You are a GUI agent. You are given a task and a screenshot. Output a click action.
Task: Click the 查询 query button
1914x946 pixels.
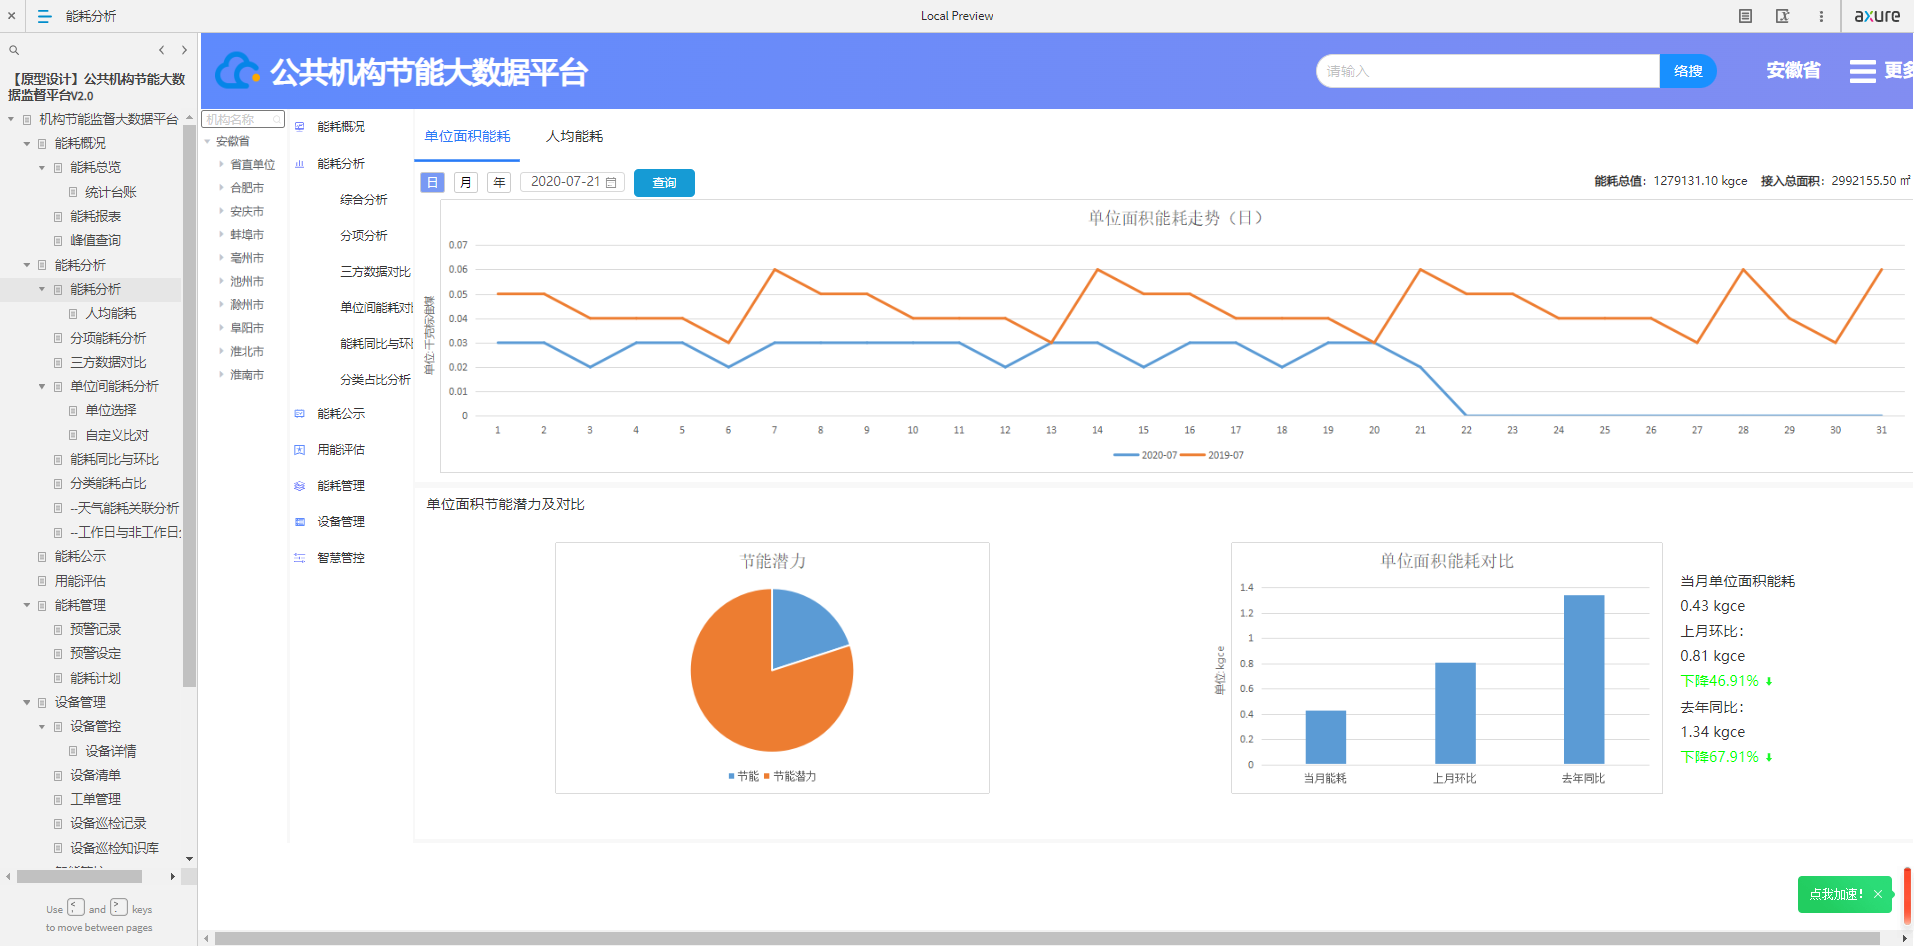coord(664,183)
